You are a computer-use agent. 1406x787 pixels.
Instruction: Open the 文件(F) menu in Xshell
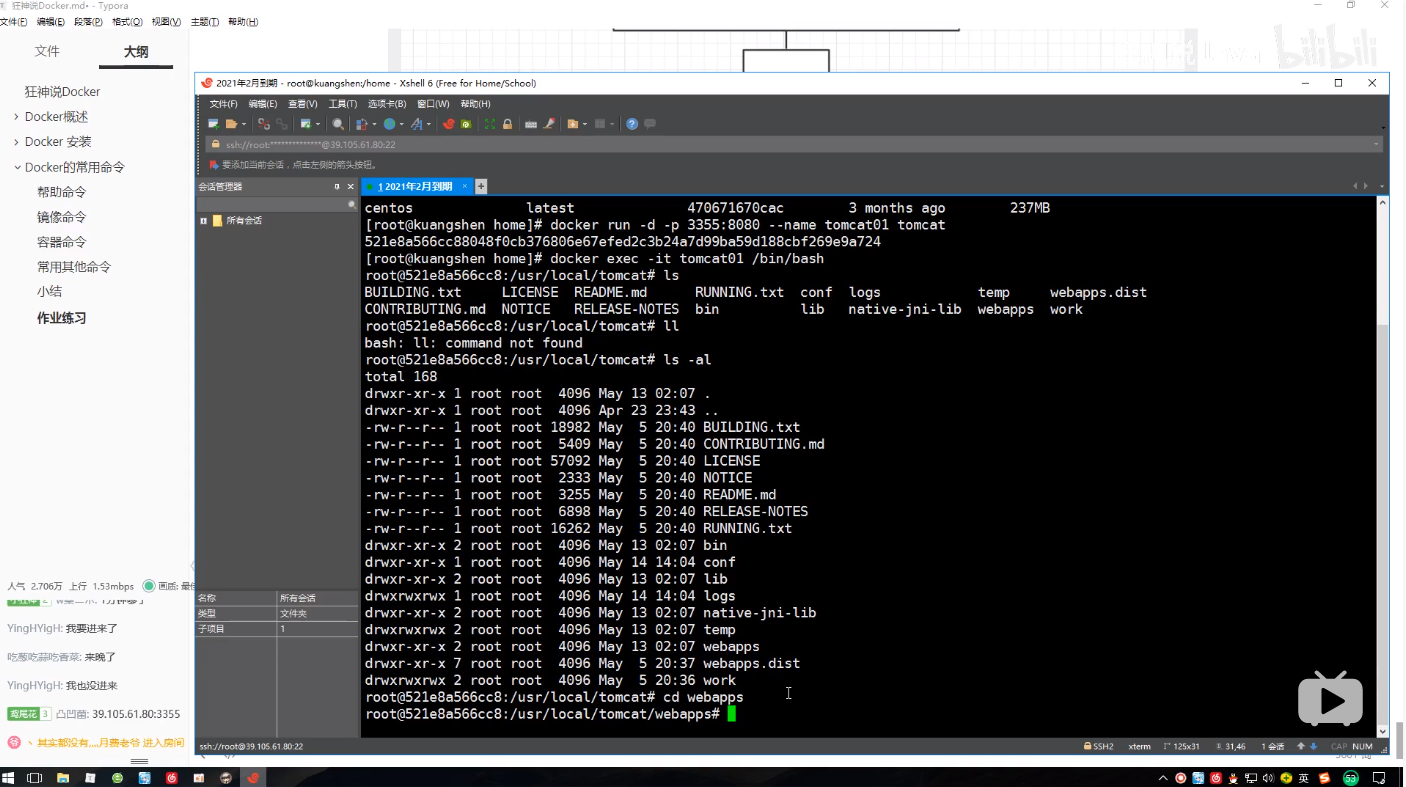click(224, 104)
